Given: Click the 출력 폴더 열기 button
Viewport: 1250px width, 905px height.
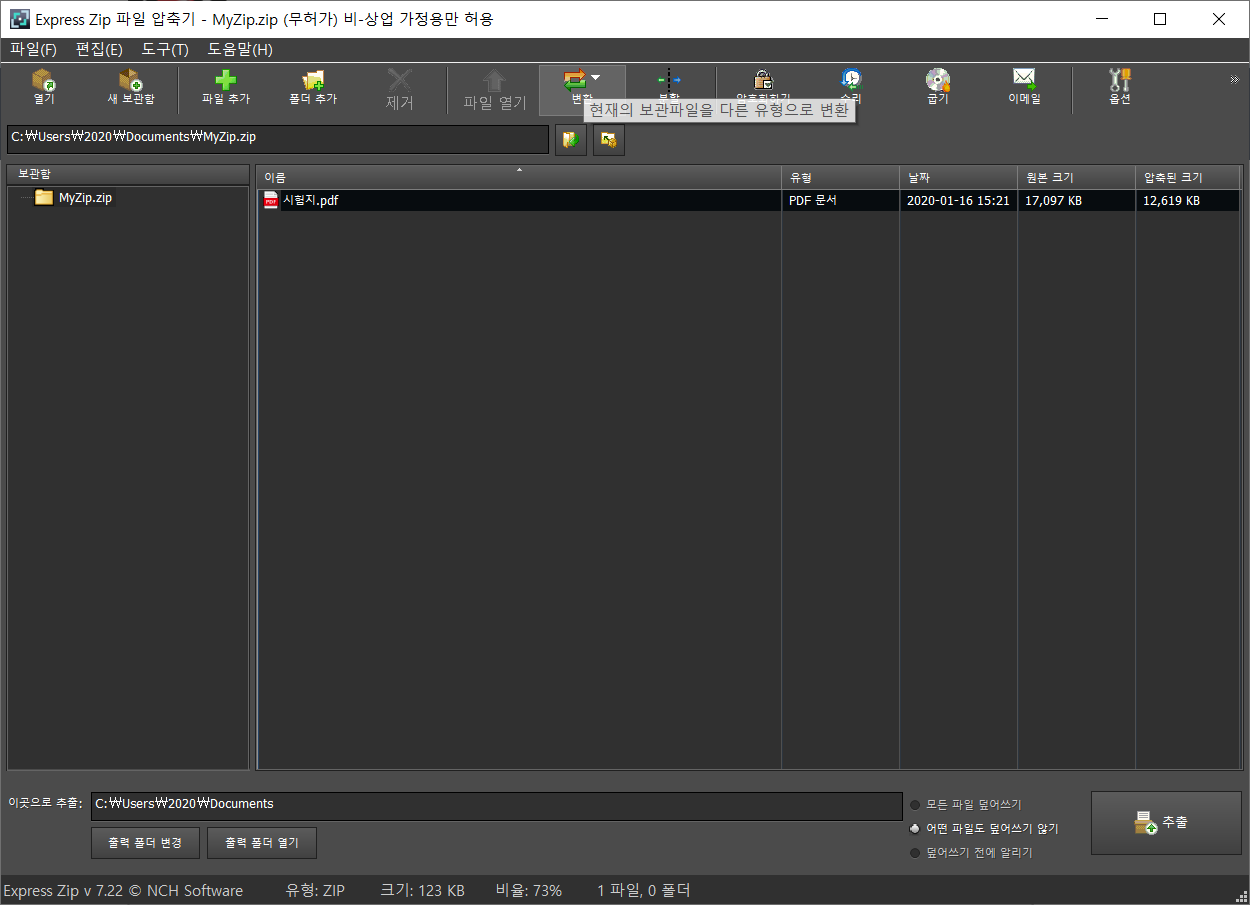Looking at the screenshot, I should (x=262, y=843).
